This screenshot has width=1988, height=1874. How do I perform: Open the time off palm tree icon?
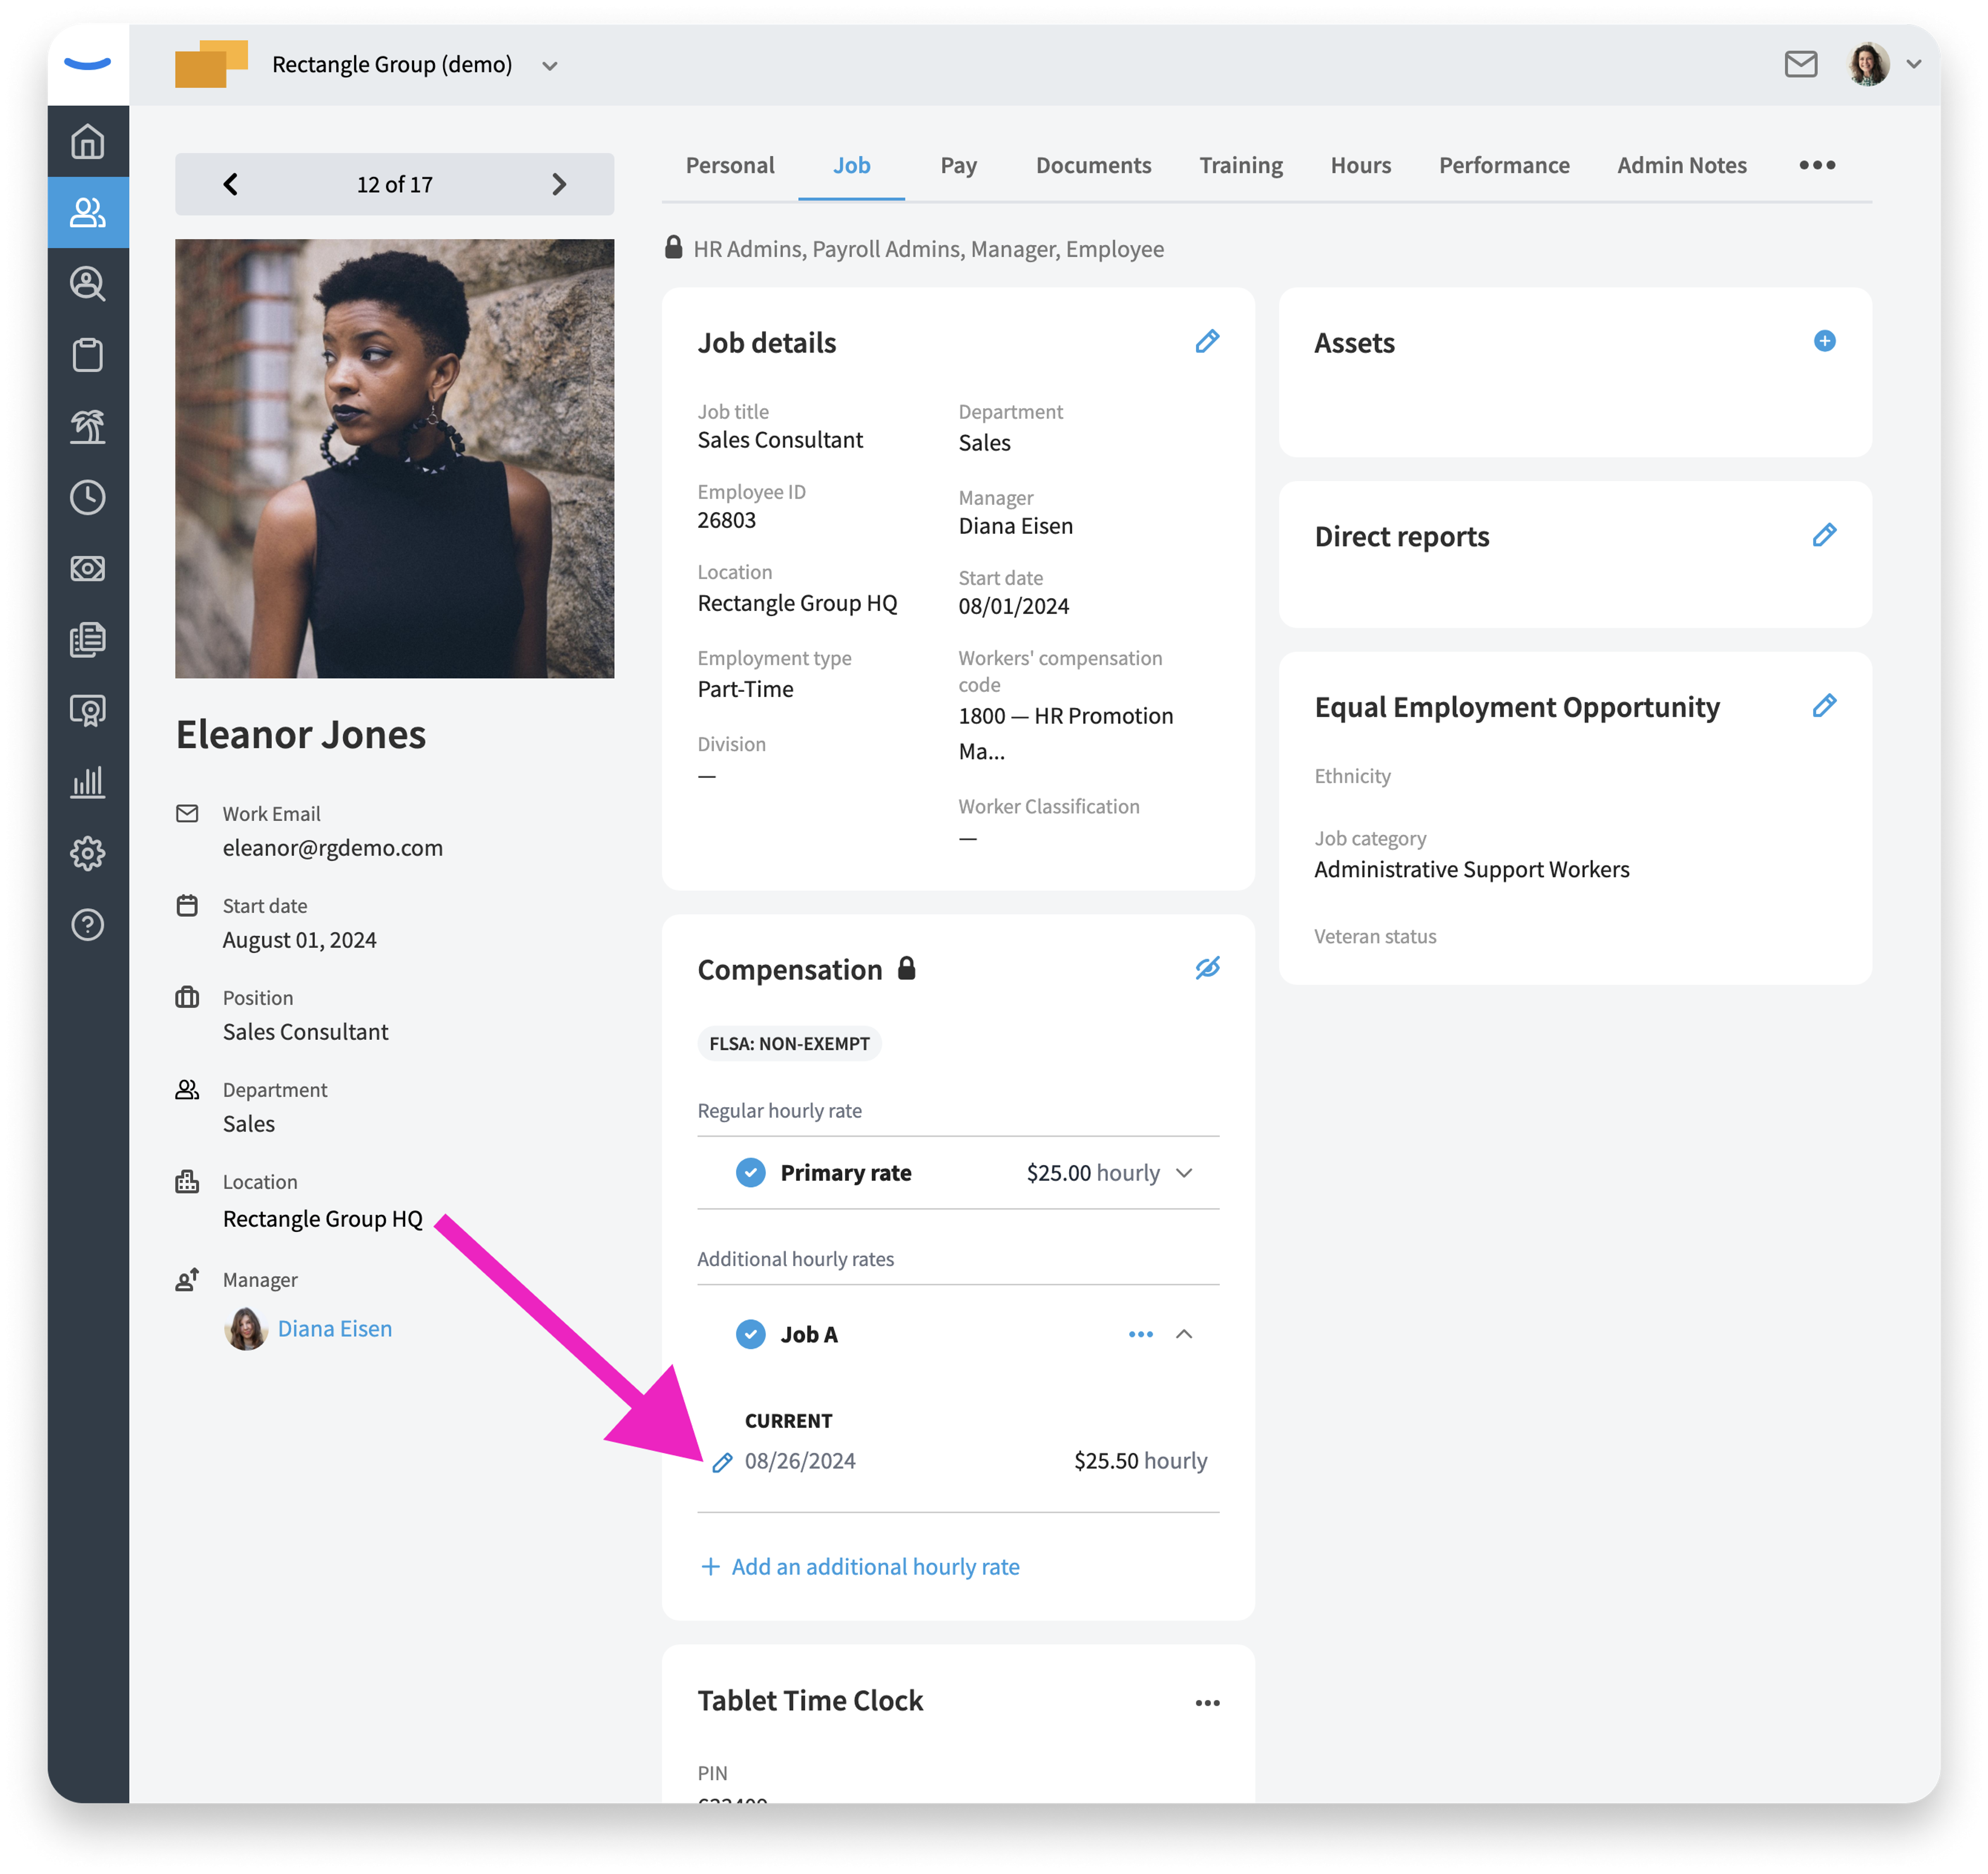coord(88,426)
